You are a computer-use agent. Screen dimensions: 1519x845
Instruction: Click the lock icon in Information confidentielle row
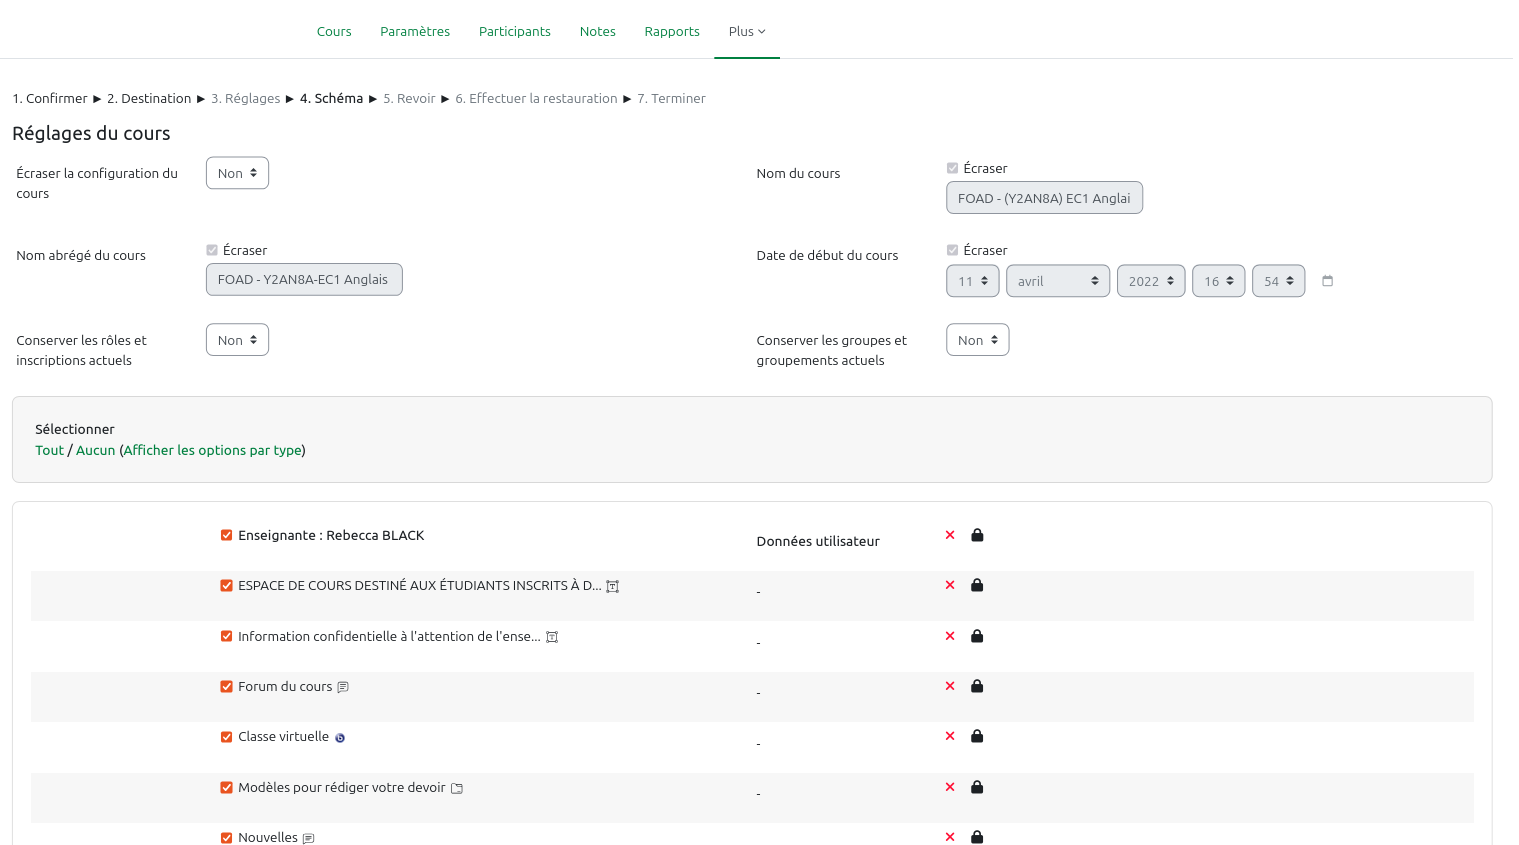coord(977,636)
